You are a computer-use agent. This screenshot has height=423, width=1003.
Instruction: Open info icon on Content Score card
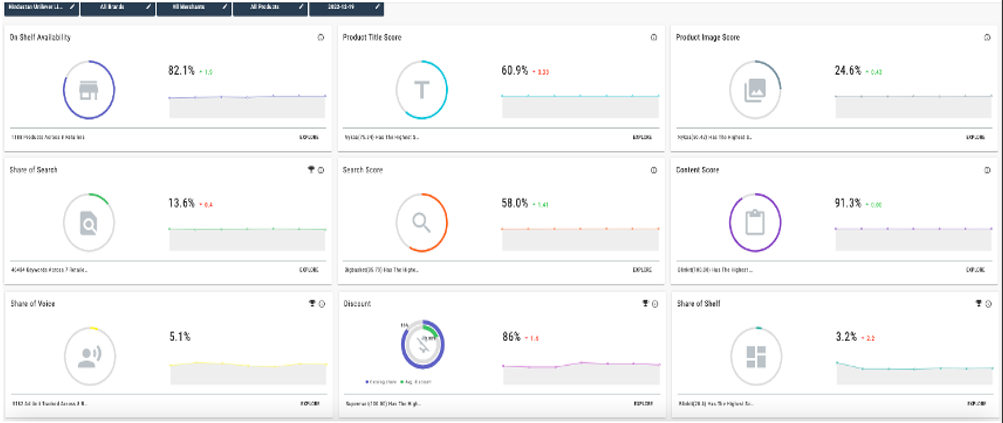click(x=988, y=170)
